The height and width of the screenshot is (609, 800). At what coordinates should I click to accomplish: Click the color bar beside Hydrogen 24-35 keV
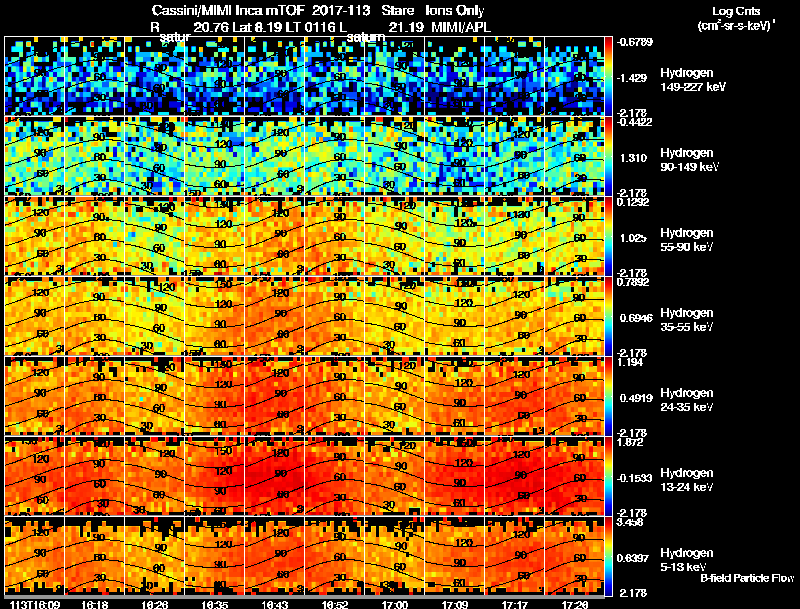[608, 396]
